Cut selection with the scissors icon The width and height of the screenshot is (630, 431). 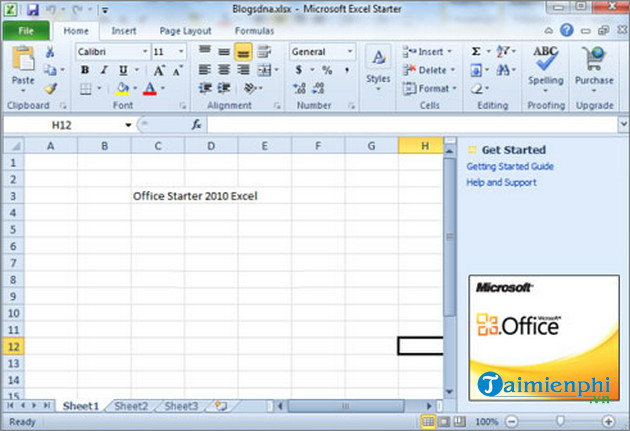point(50,52)
